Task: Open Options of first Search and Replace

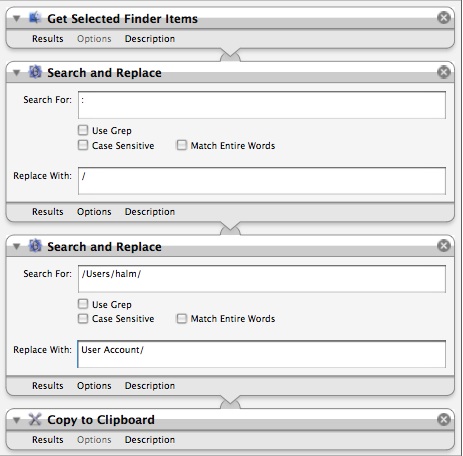Action: (x=94, y=212)
